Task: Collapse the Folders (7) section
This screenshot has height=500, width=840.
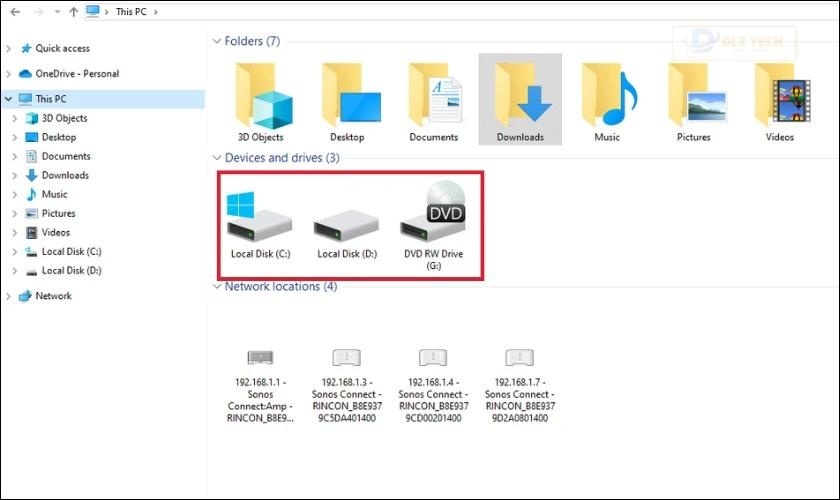Action: coord(217,42)
